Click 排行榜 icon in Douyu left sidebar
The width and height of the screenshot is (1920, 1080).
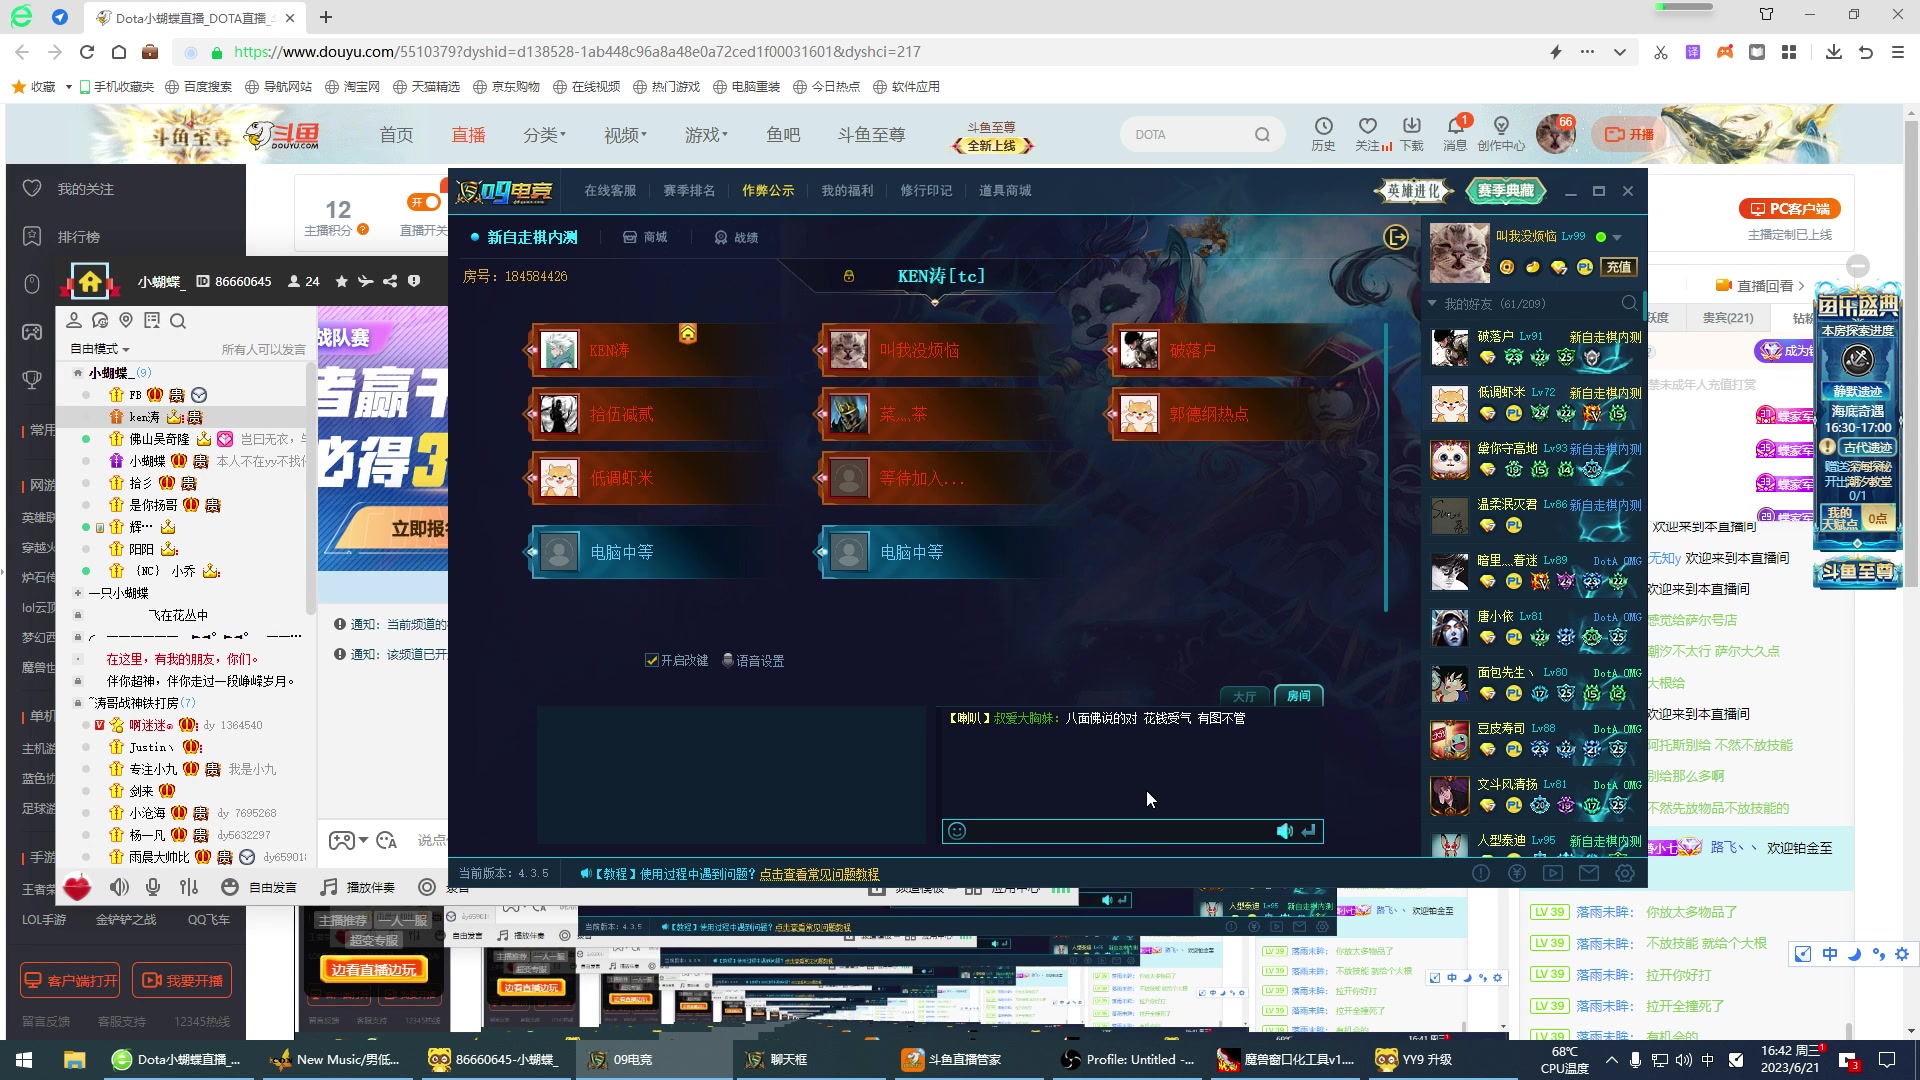[x=32, y=236]
